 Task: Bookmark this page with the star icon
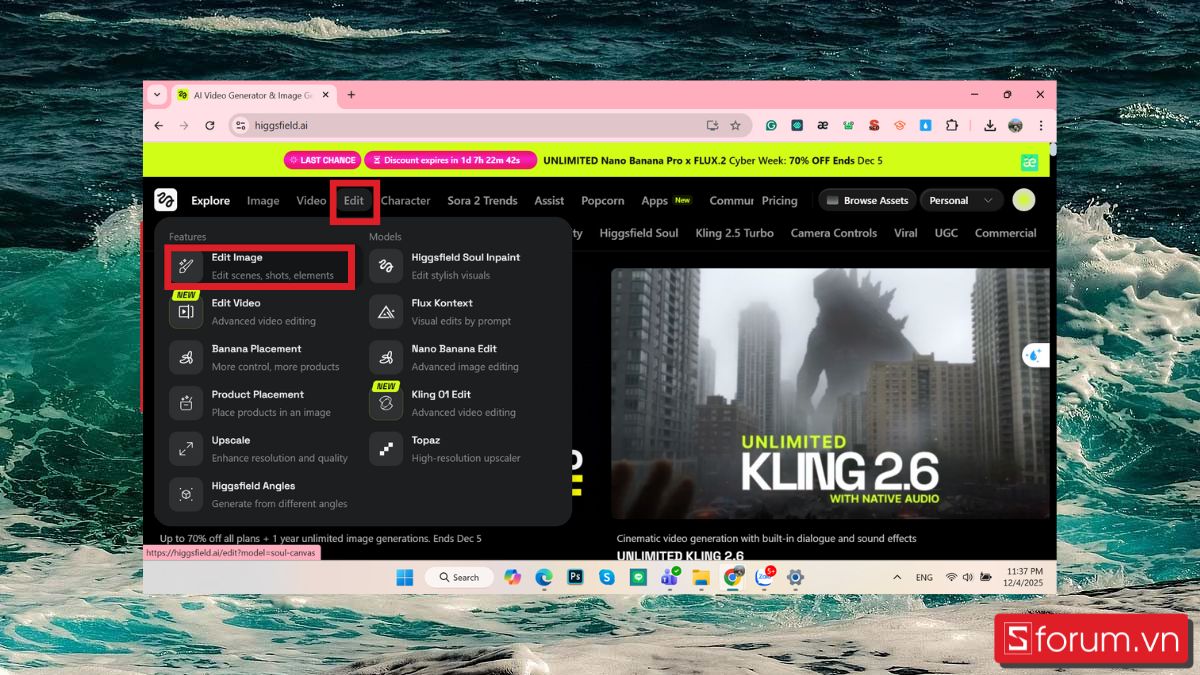pyautogui.click(x=735, y=125)
